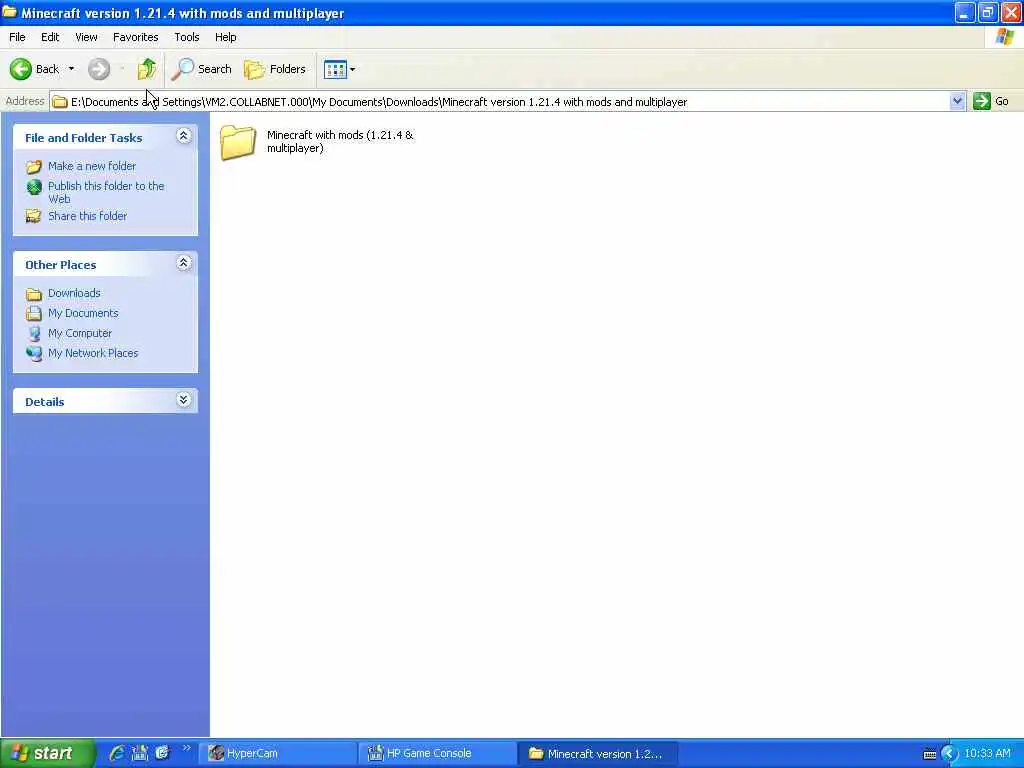Select the Minecraft with mods folder icon
1024x768 pixels.
pyautogui.click(x=238, y=142)
